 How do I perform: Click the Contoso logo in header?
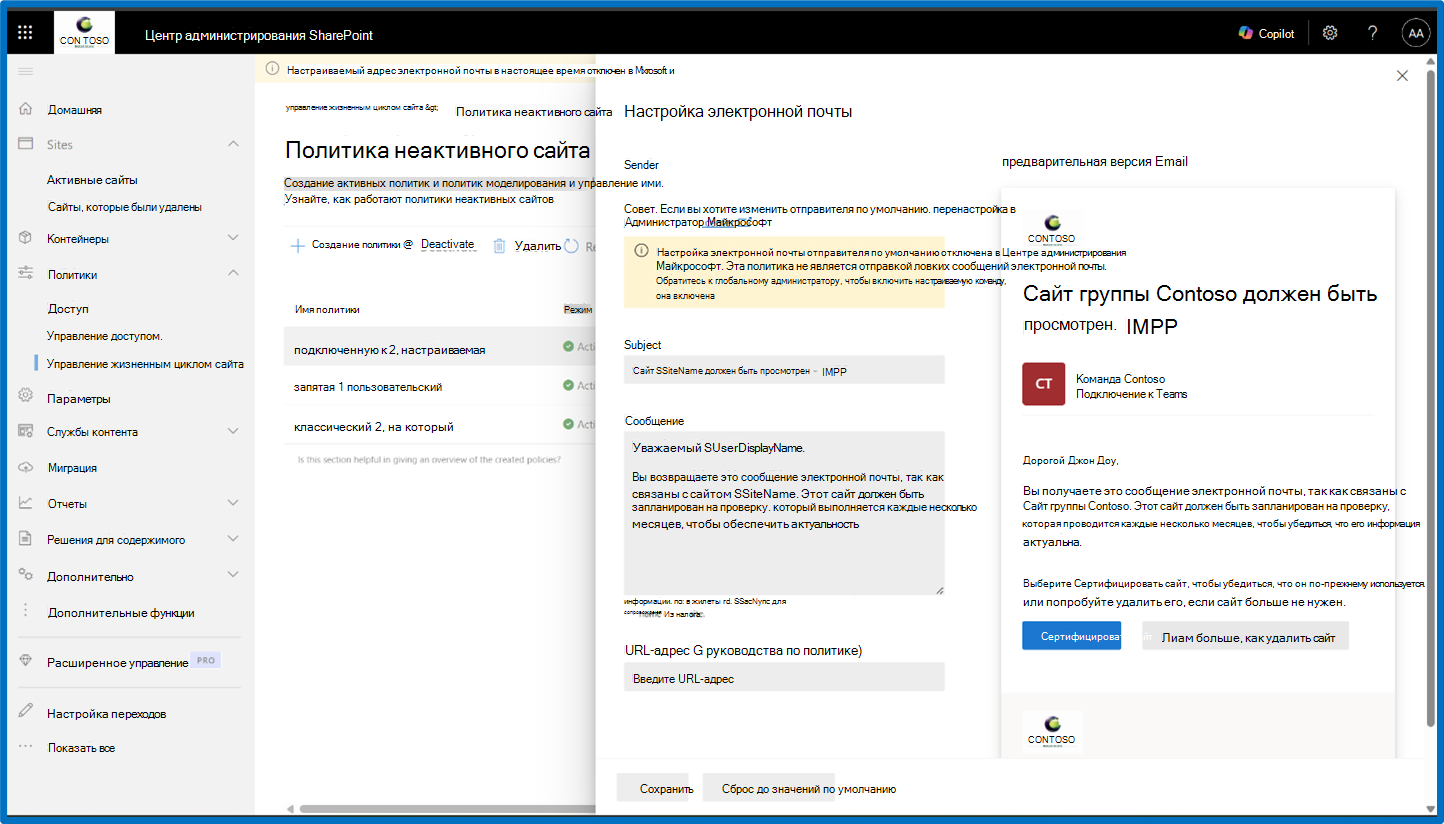pos(85,33)
